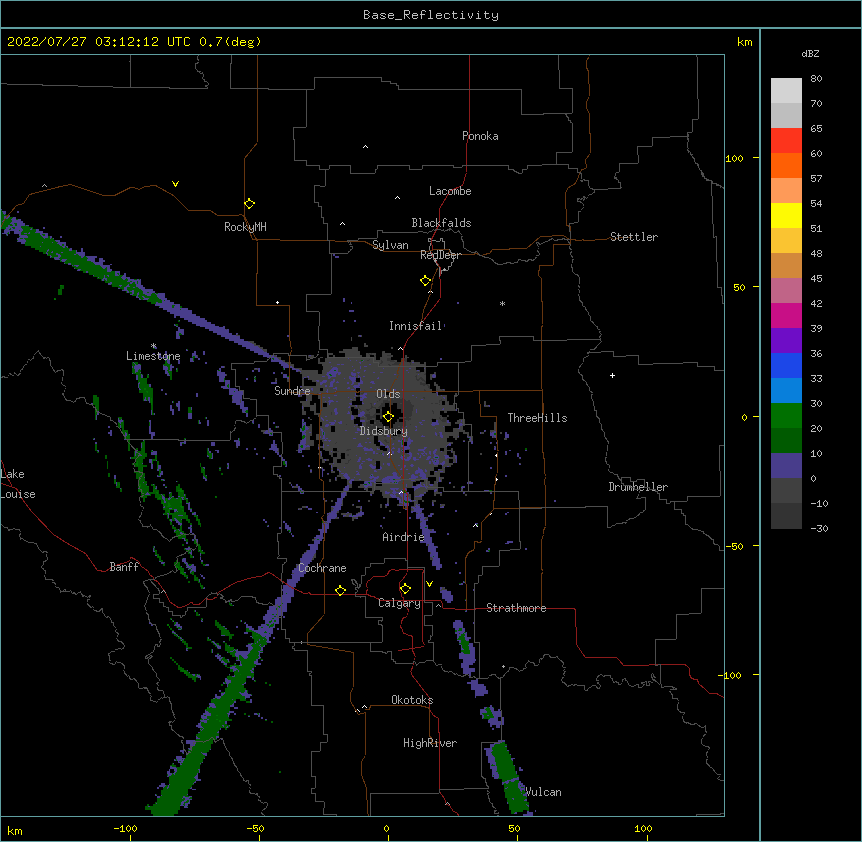Image resolution: width=862 pixels, height=842 pixels.
Task: Select the HighRiver label
Action: [430, 743]
